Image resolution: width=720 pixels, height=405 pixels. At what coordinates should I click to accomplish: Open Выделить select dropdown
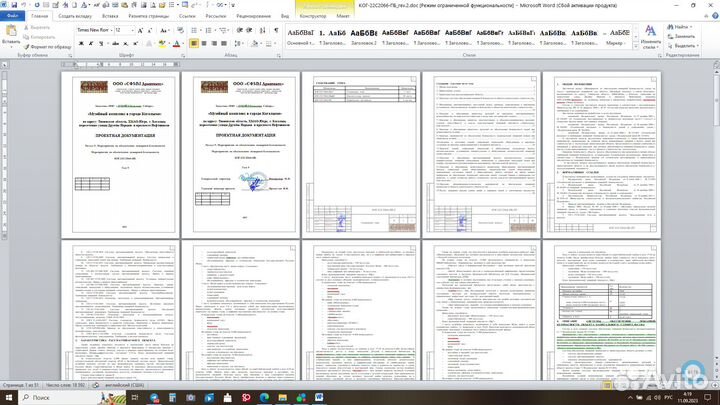click(683, 46)
